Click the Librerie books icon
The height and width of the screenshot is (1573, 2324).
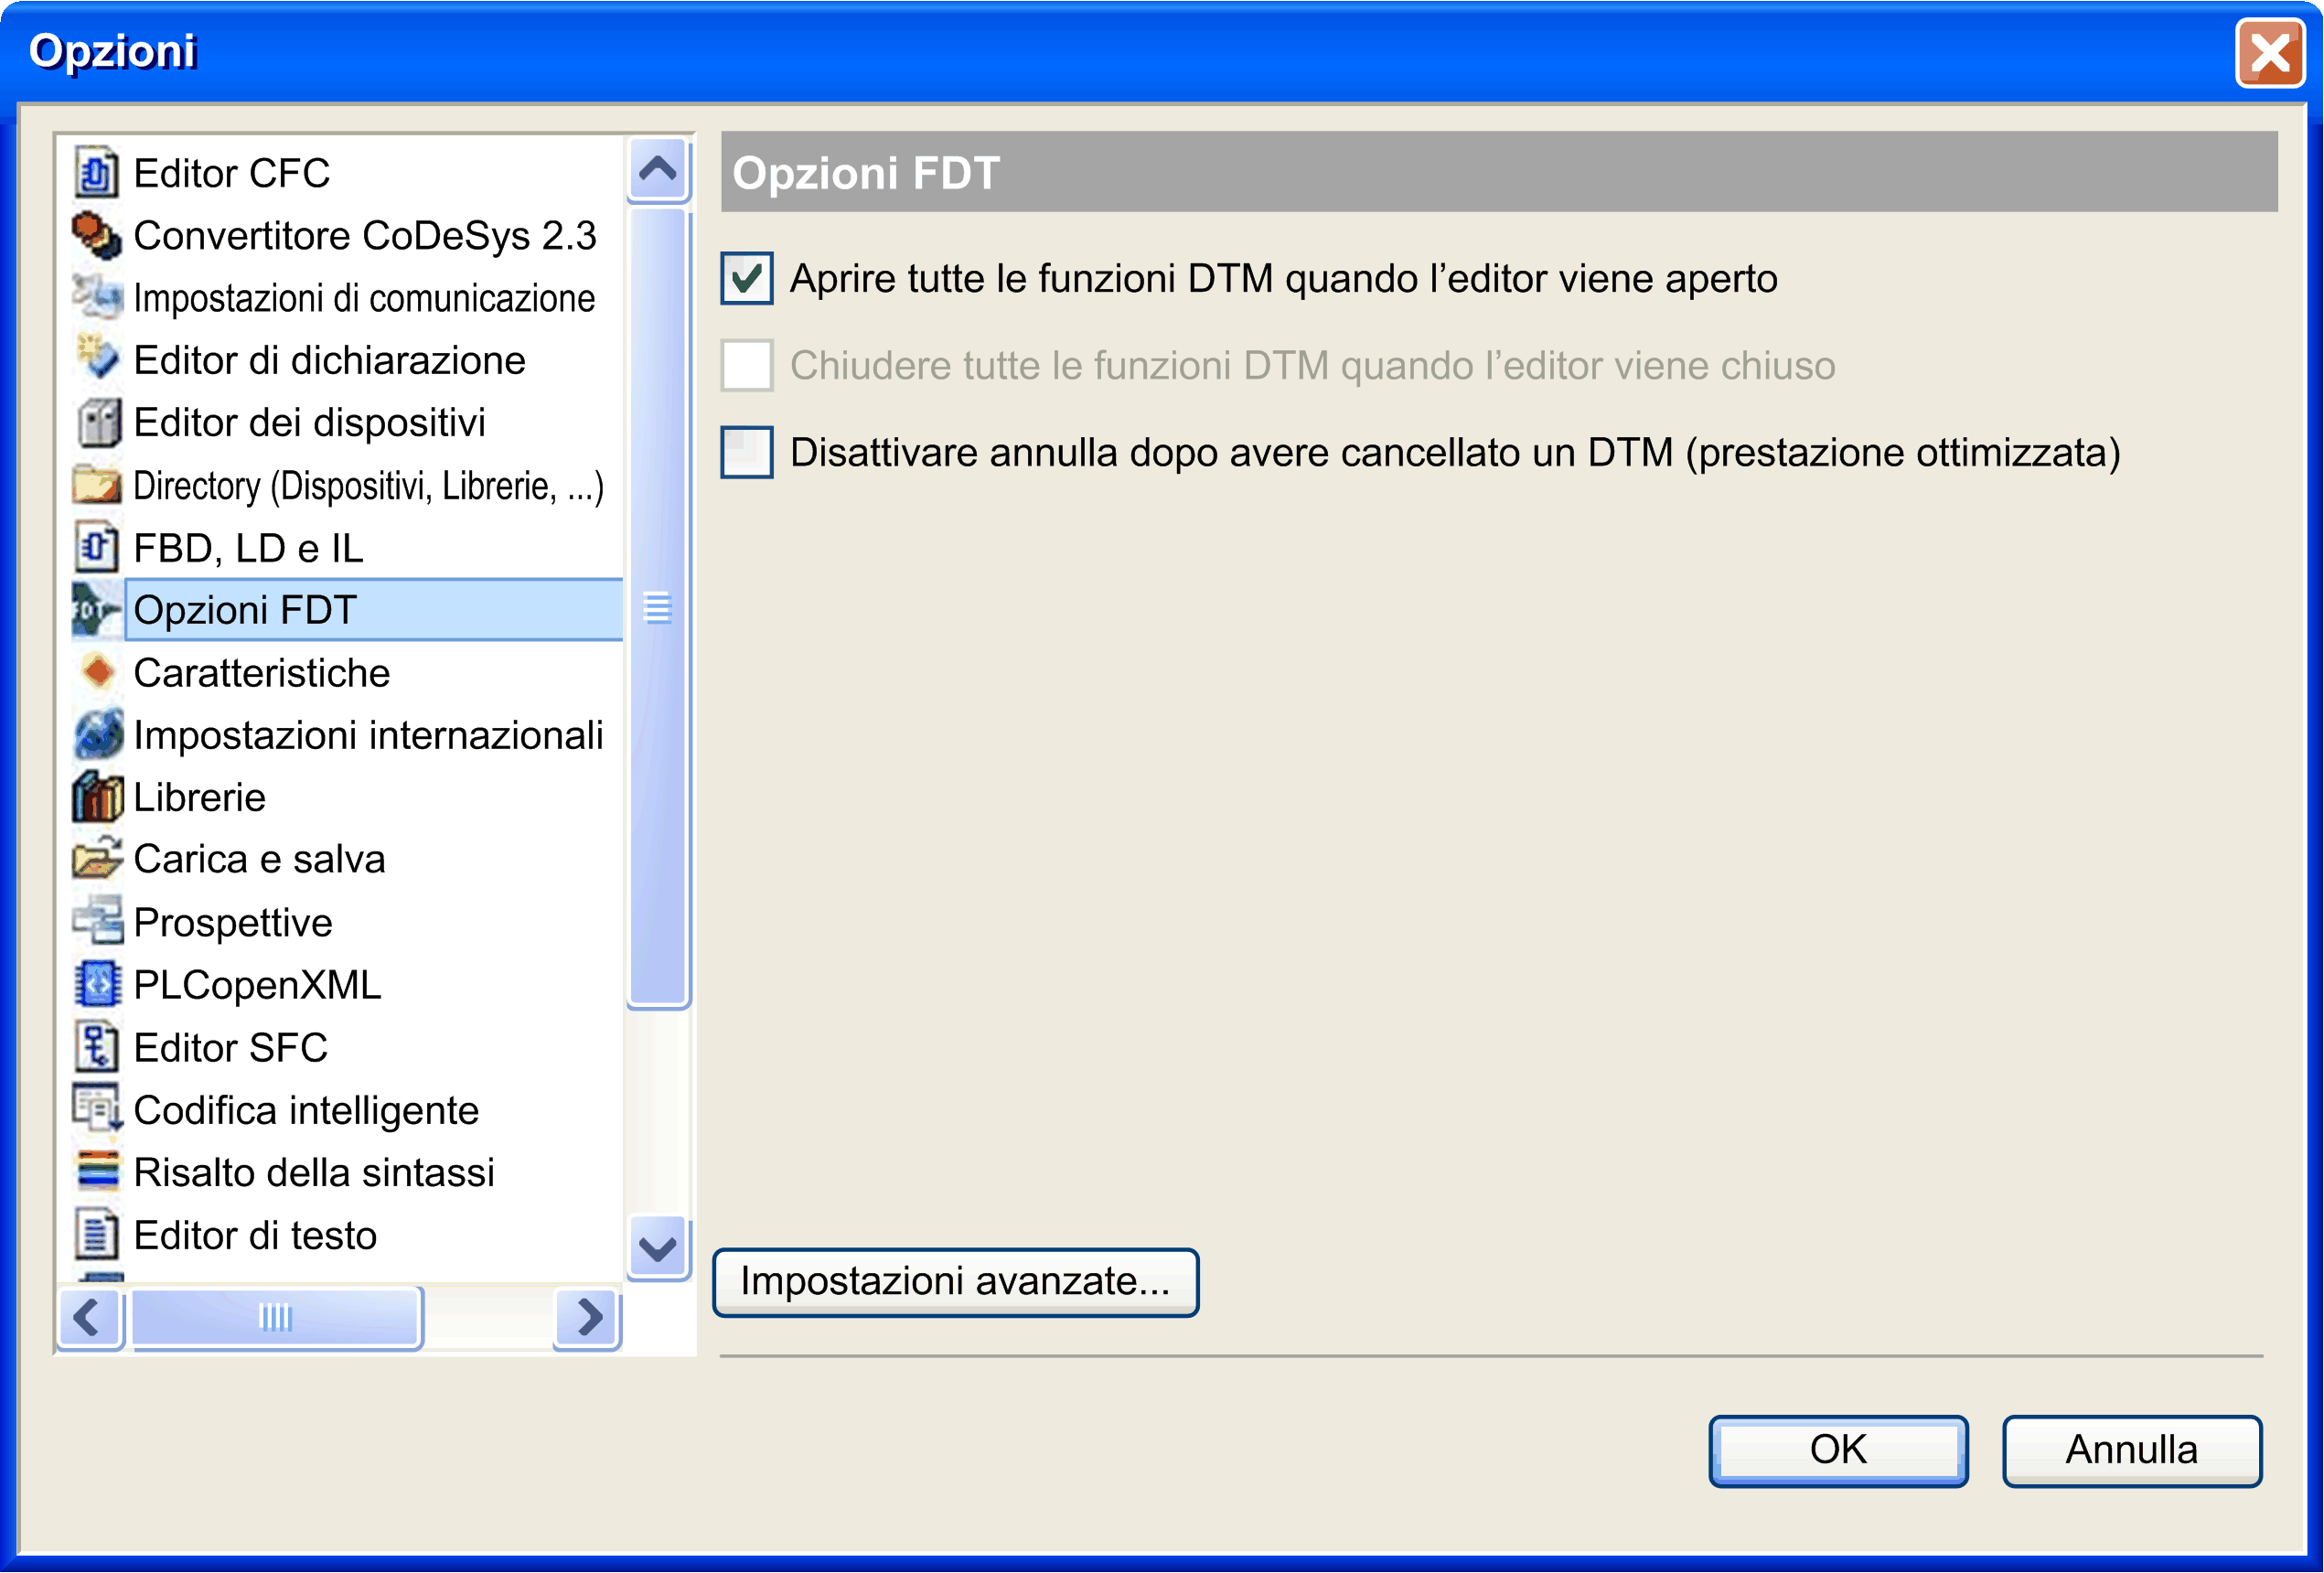(96, 798)
